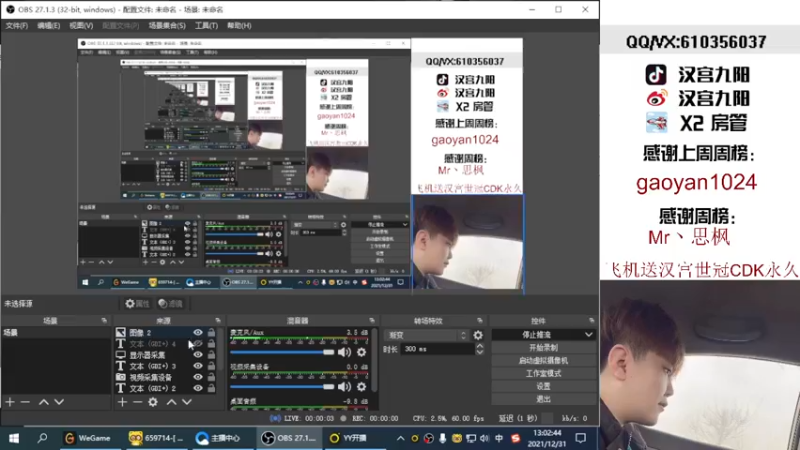
Task: Toggle the lock on 图像 2 source
Action: [x=211, y=332]
